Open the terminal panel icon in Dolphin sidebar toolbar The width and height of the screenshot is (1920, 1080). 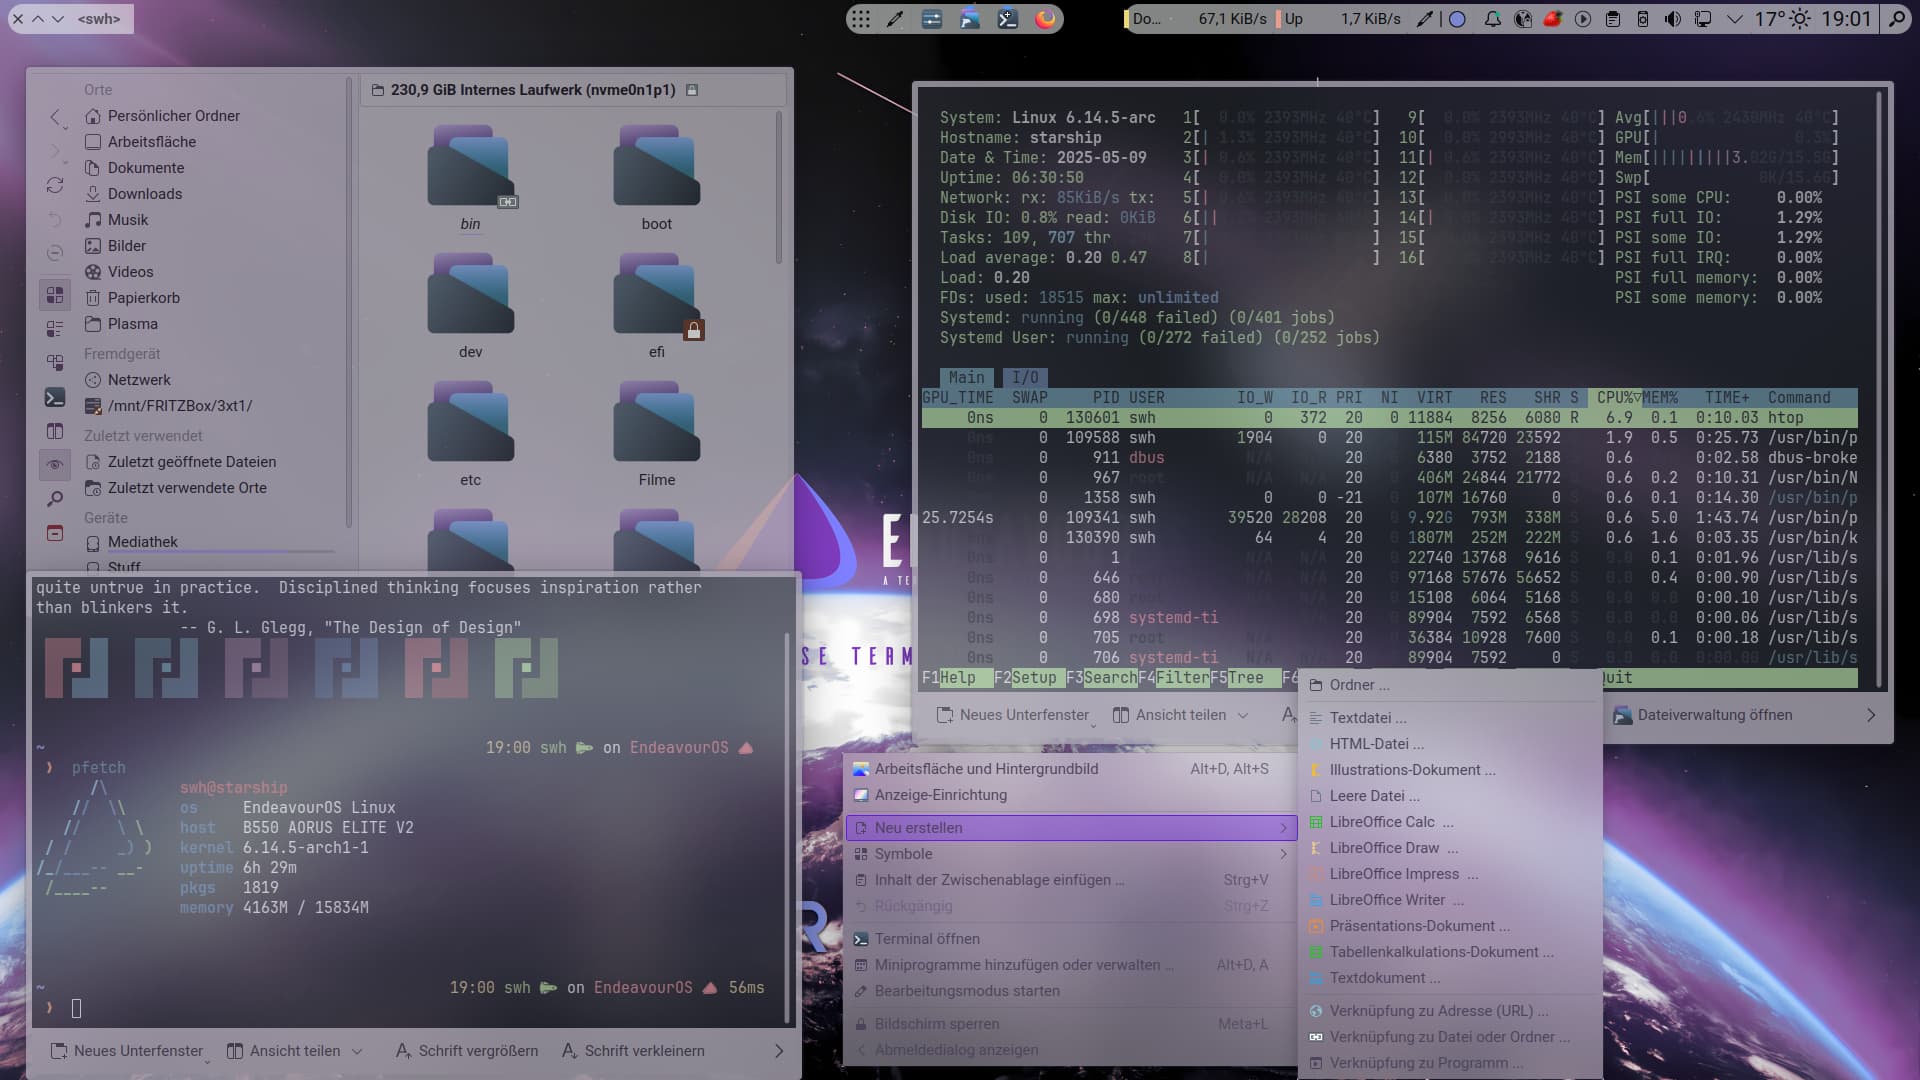(55, 398)
